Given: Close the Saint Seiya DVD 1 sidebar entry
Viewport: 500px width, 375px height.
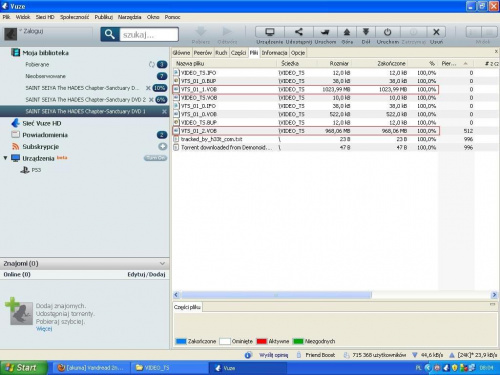Looking at the screenshot, I should (x=164, y=111).
